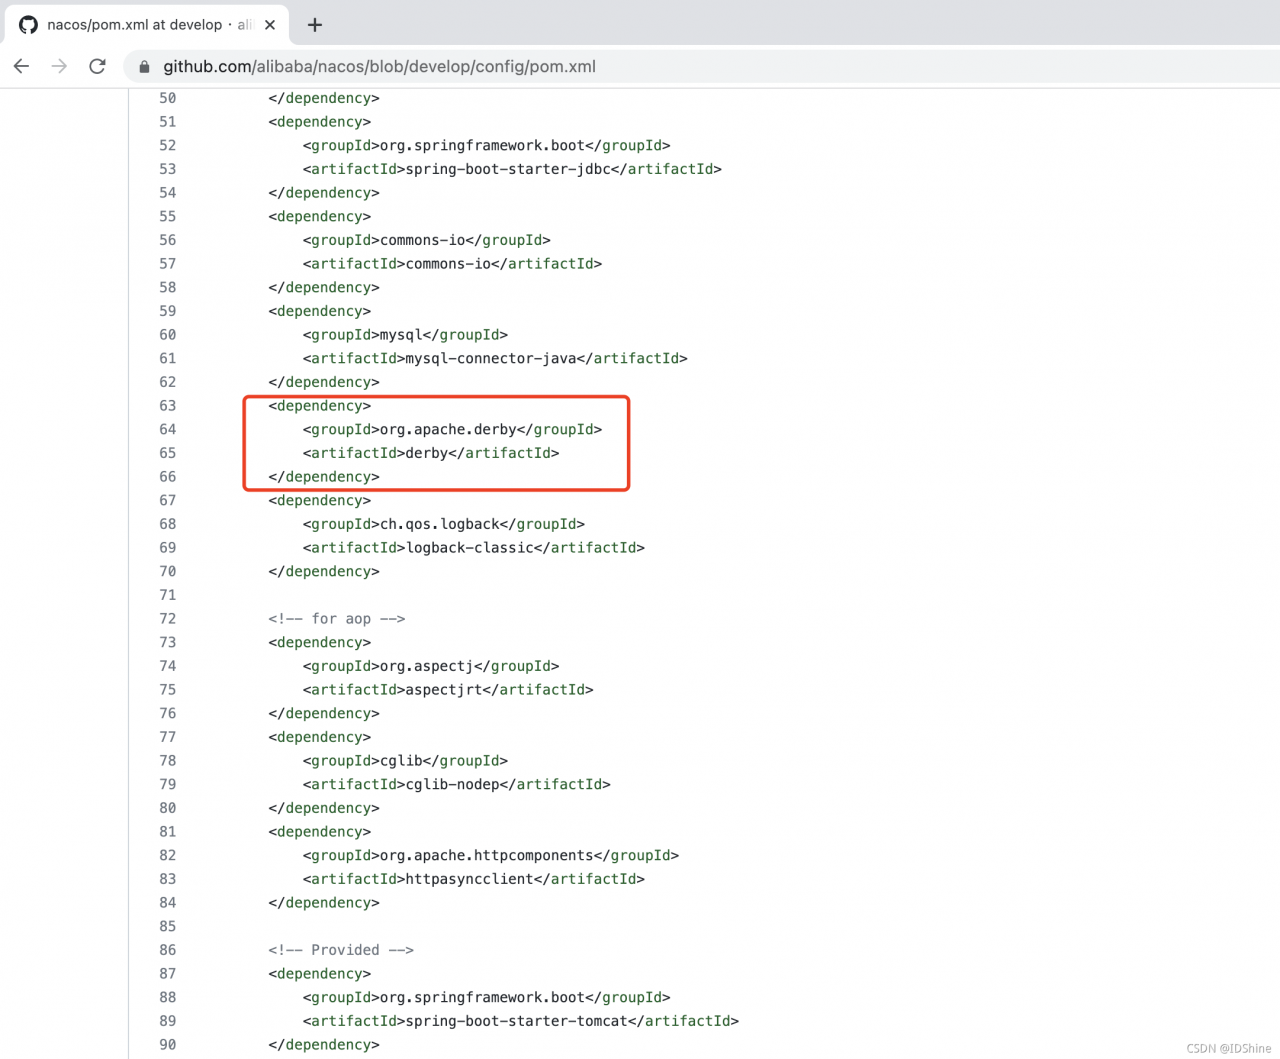The image size is (1280, 1059).
Task: Click the org.springframework.boot groupId on line 88
Action: [x=487, y=997]
